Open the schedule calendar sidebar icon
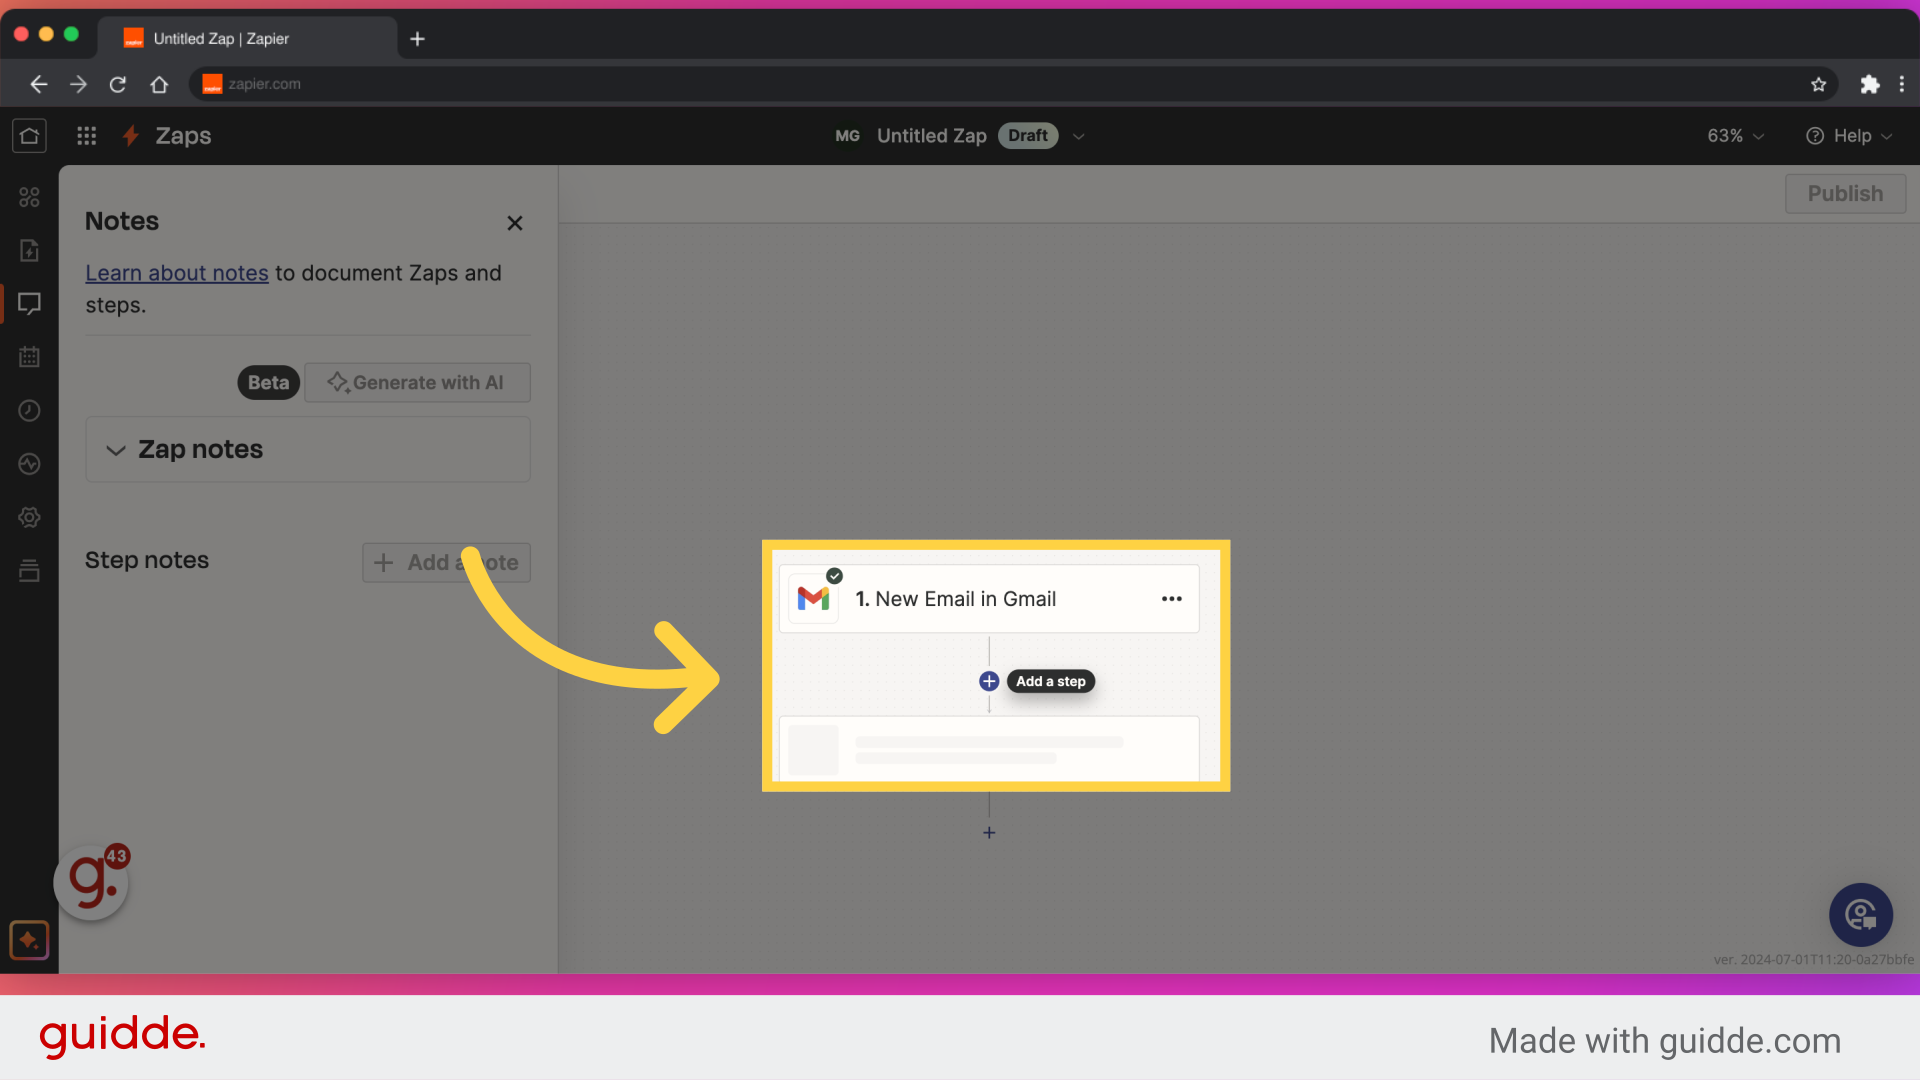Image resolution: width=1920 pixels, height=1080 pixels. click(29, 357)
